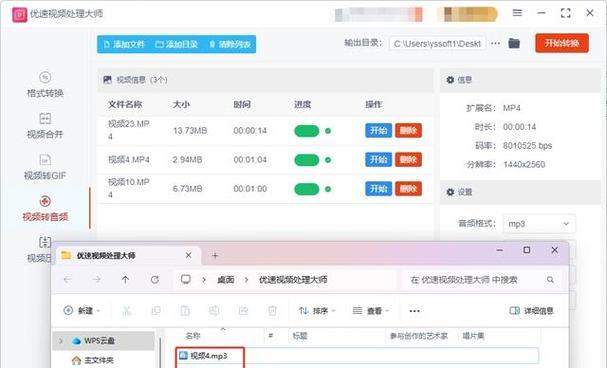This screenshot has height=368, width=607.
Task: Open the 查看 dropdown in Explorer
Action: click(371, 311)
